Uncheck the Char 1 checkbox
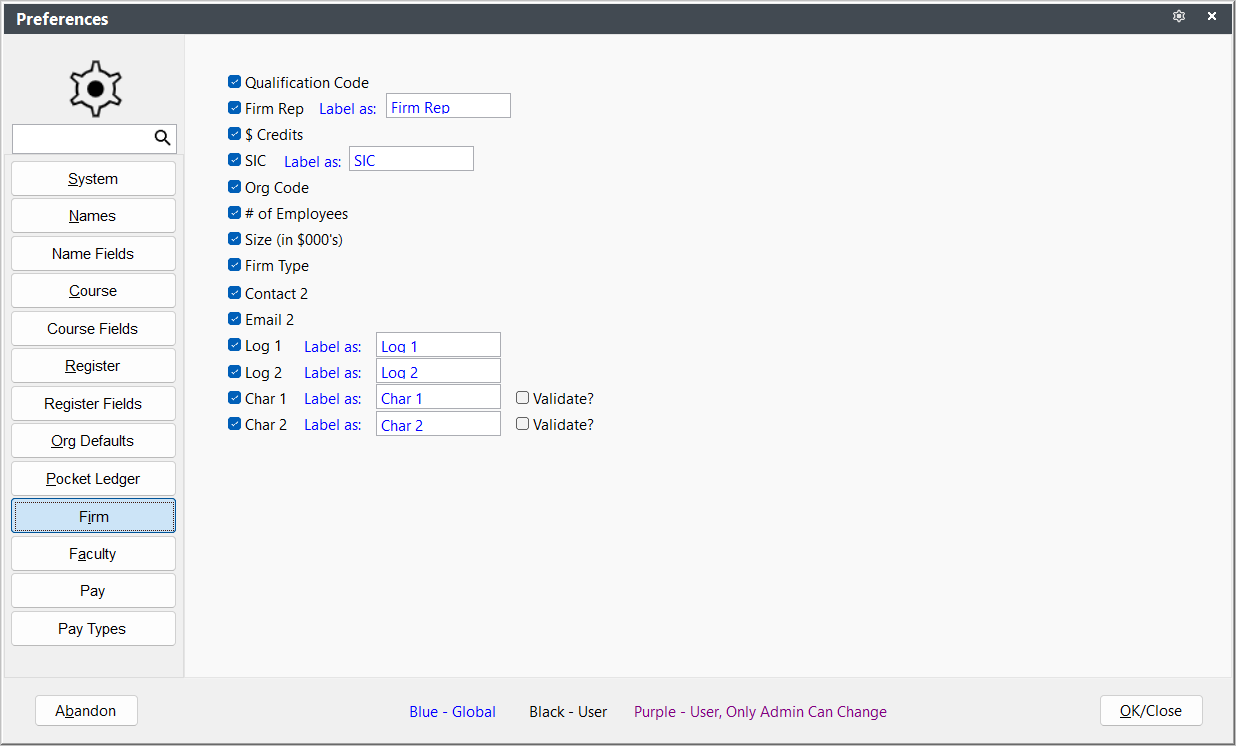 pyautogui.click(x=235, y=397)
